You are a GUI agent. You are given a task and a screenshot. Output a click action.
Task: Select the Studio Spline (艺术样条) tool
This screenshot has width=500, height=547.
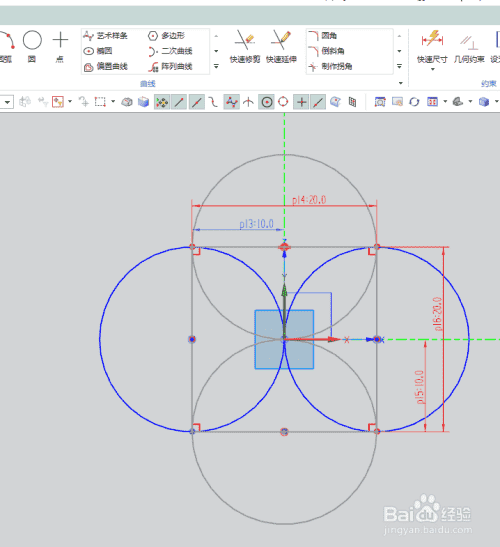pos(105,36)
